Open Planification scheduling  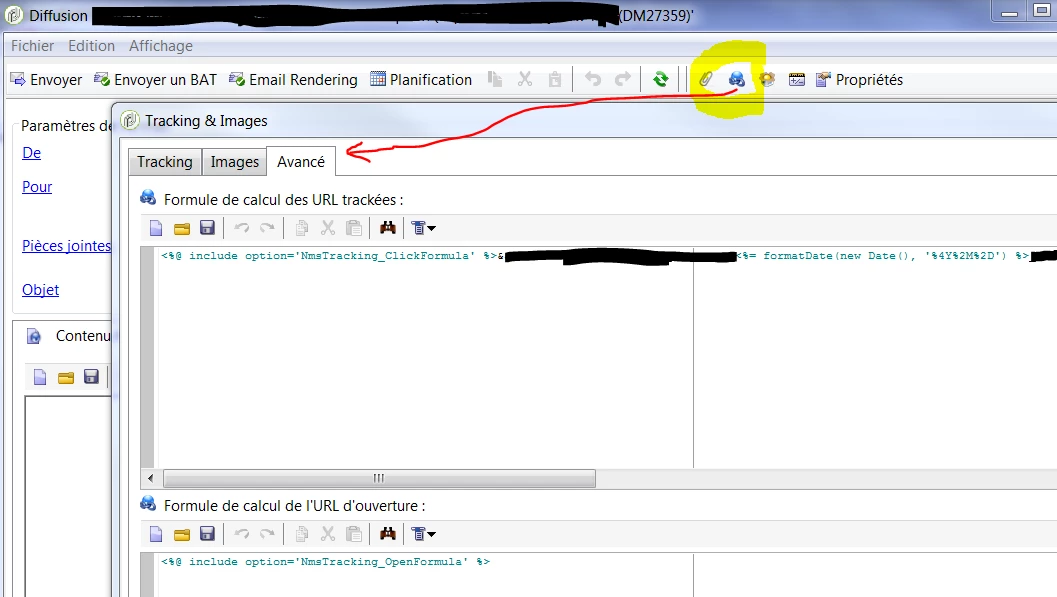pos(421,80)
